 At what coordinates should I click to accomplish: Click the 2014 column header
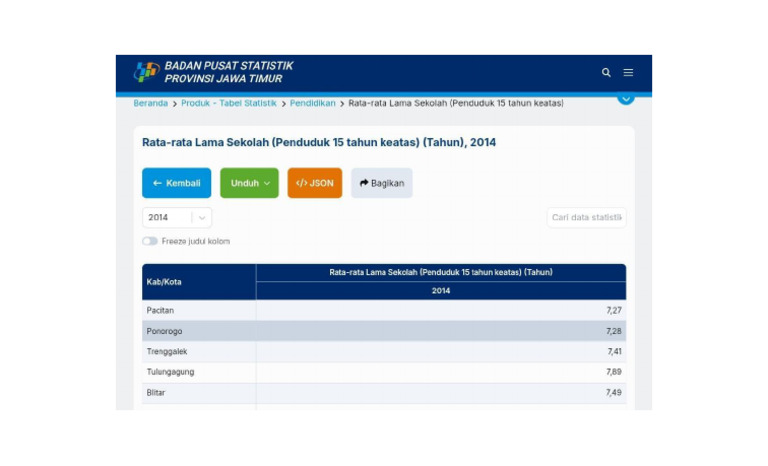(441, 291)
